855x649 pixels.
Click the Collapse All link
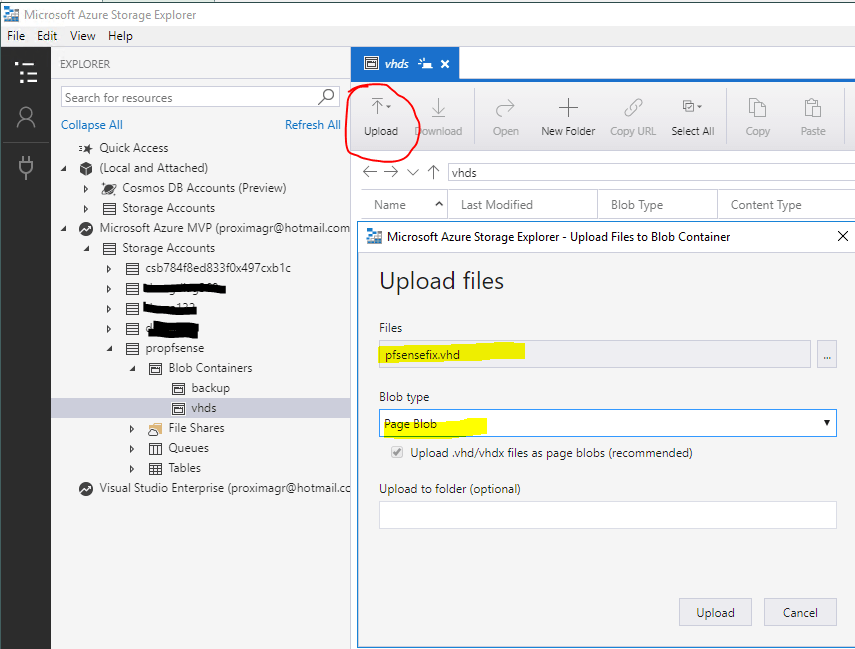[92, 125]
